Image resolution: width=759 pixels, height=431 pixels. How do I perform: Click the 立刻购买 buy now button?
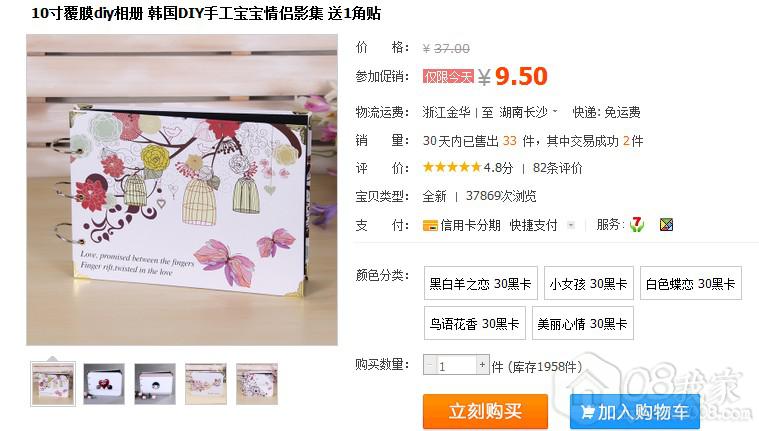click(x=486, y=412)
